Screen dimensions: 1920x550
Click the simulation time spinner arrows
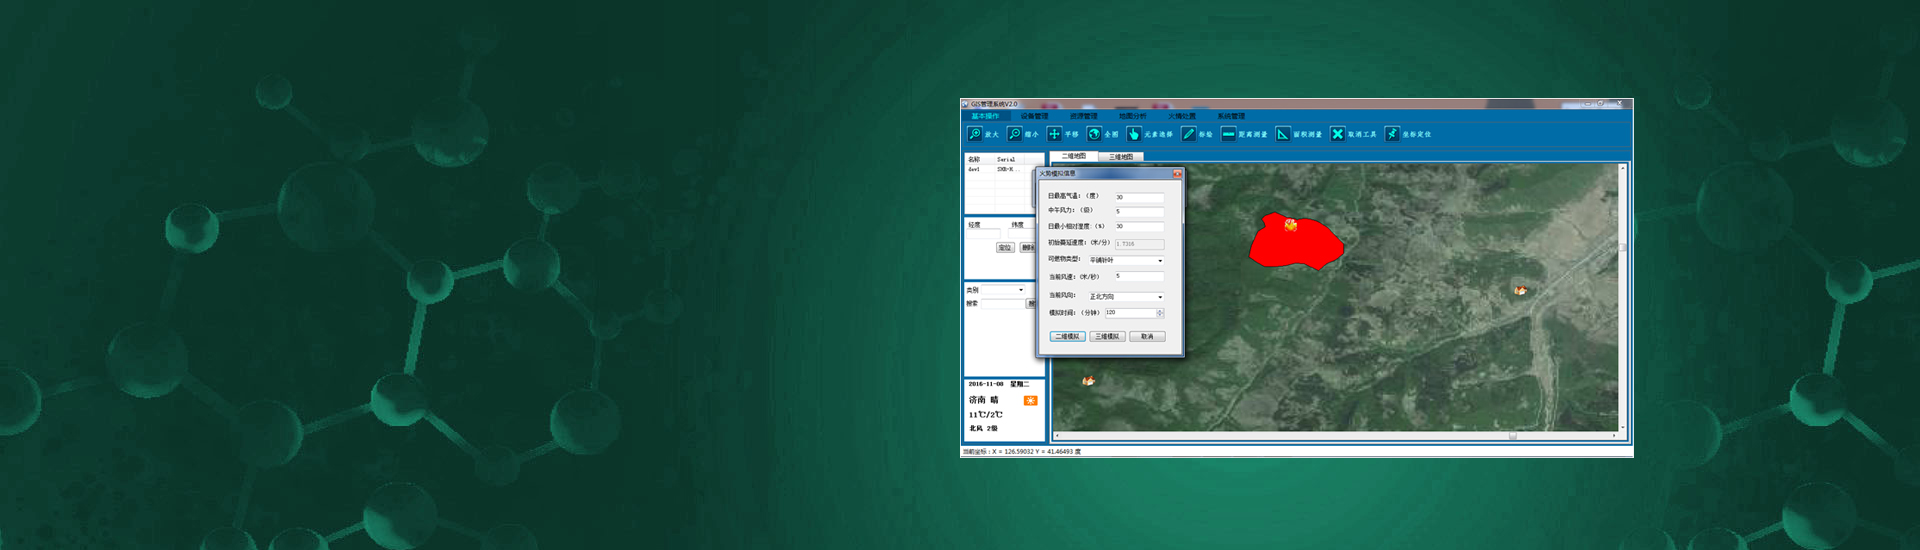[x=1160, y=313]
